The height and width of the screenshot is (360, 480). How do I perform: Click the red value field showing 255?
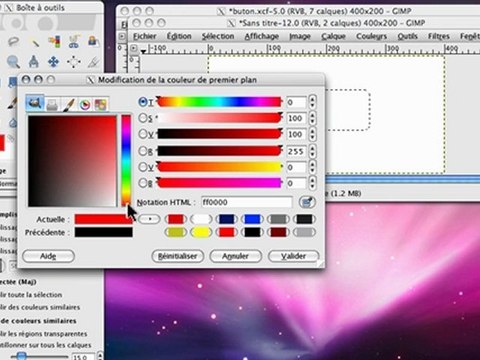click(x=296, y=151)
